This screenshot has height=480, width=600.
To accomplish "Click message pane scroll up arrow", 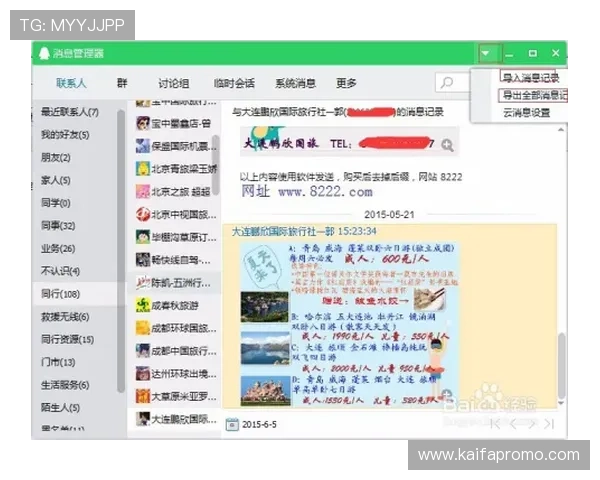I will pyautogui.click(x=561, y=130).
